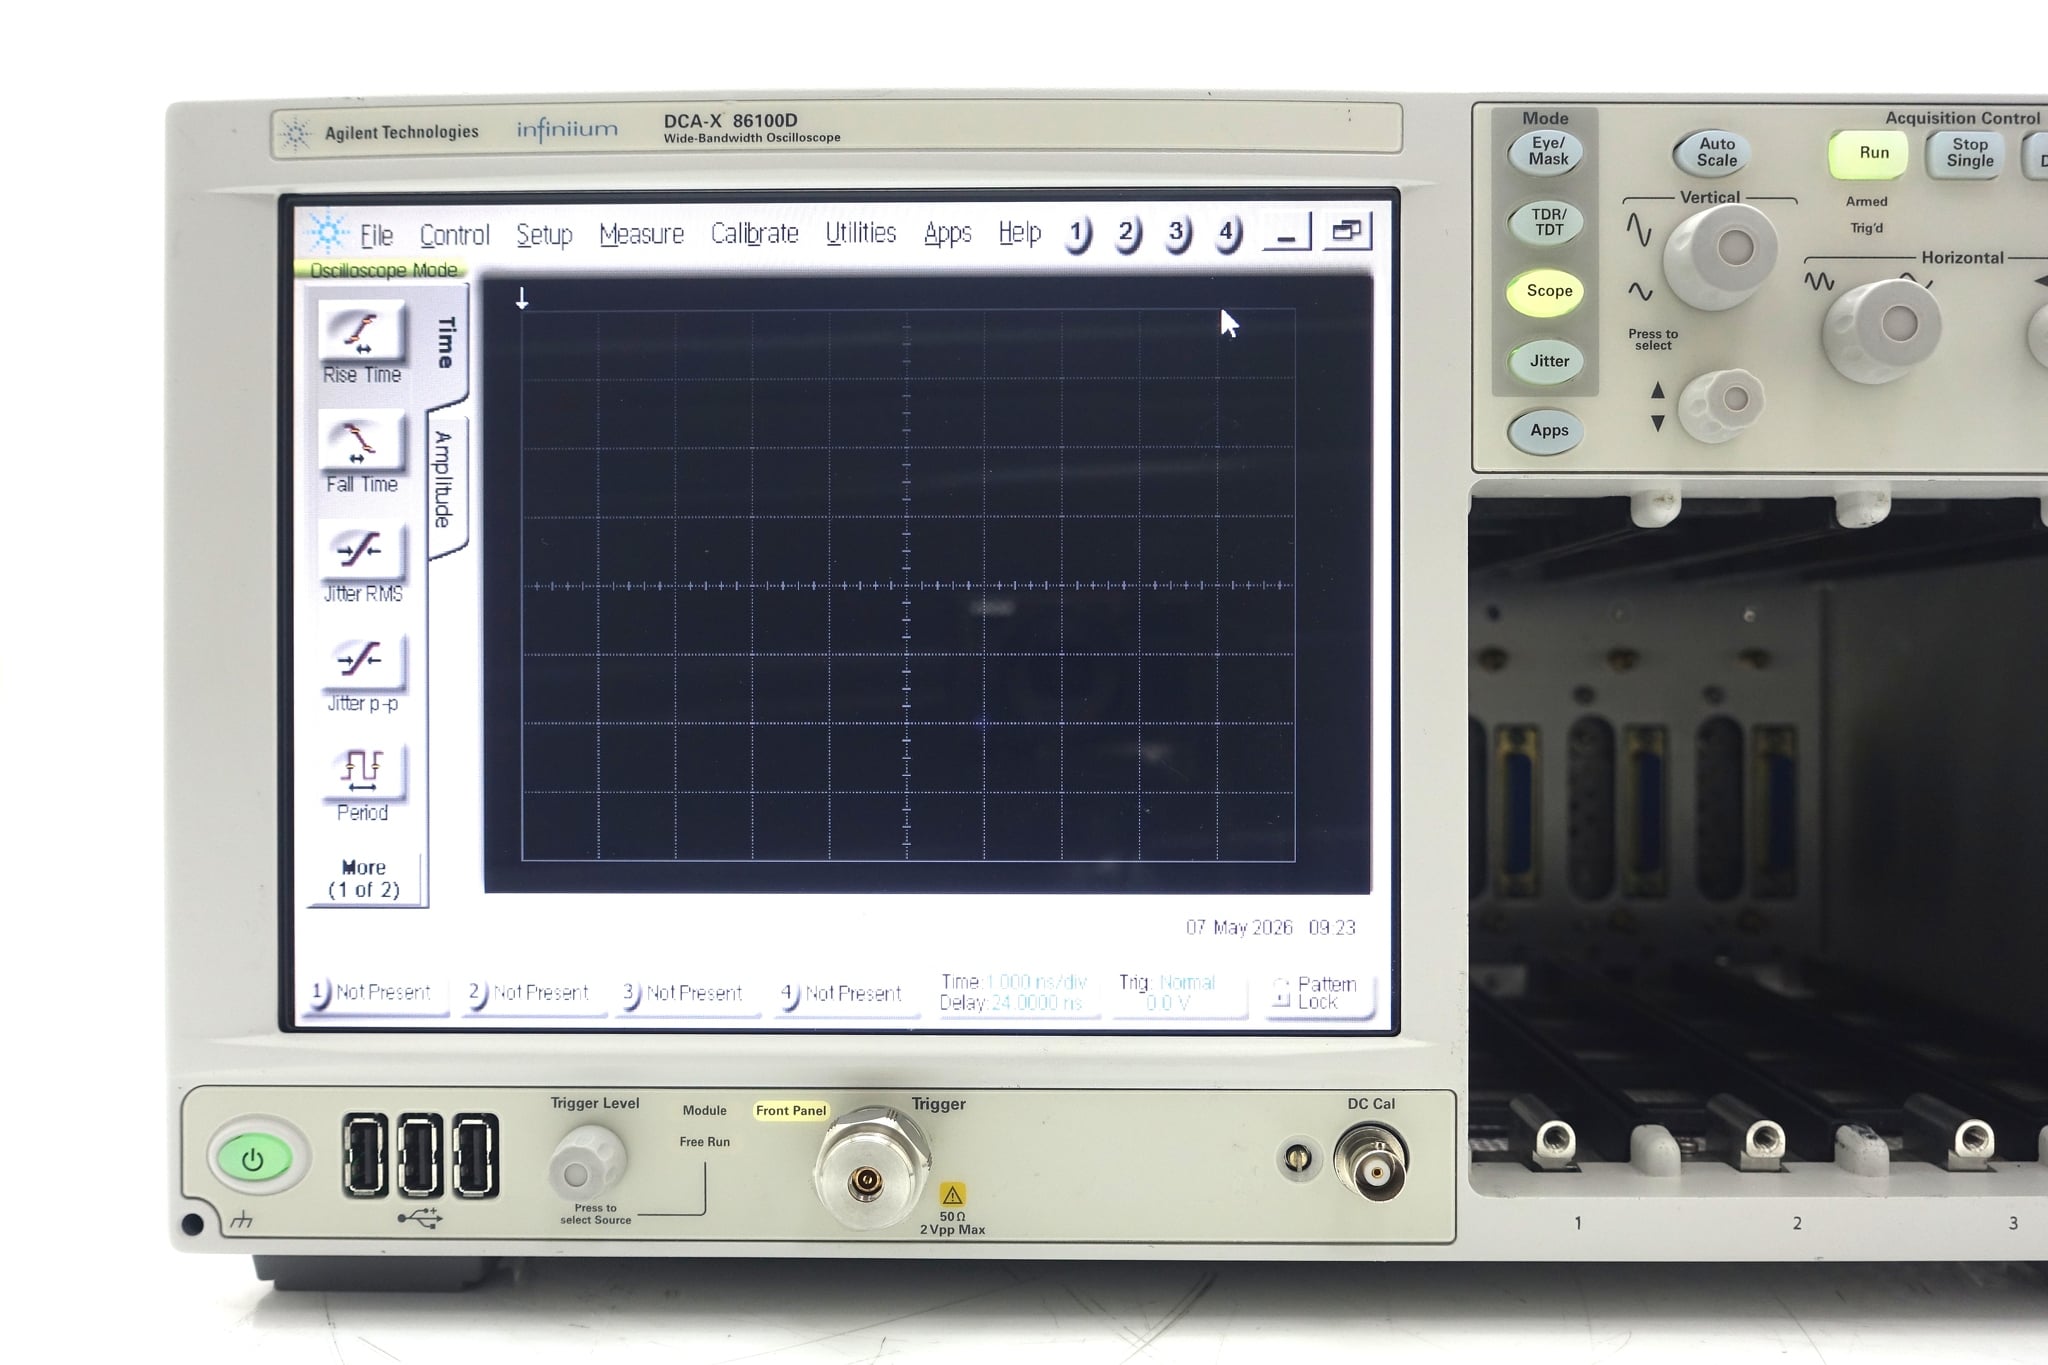Click the waveform graticule display area
The height and width of the screenshot is (1365, 2048).
click(908, 585)
